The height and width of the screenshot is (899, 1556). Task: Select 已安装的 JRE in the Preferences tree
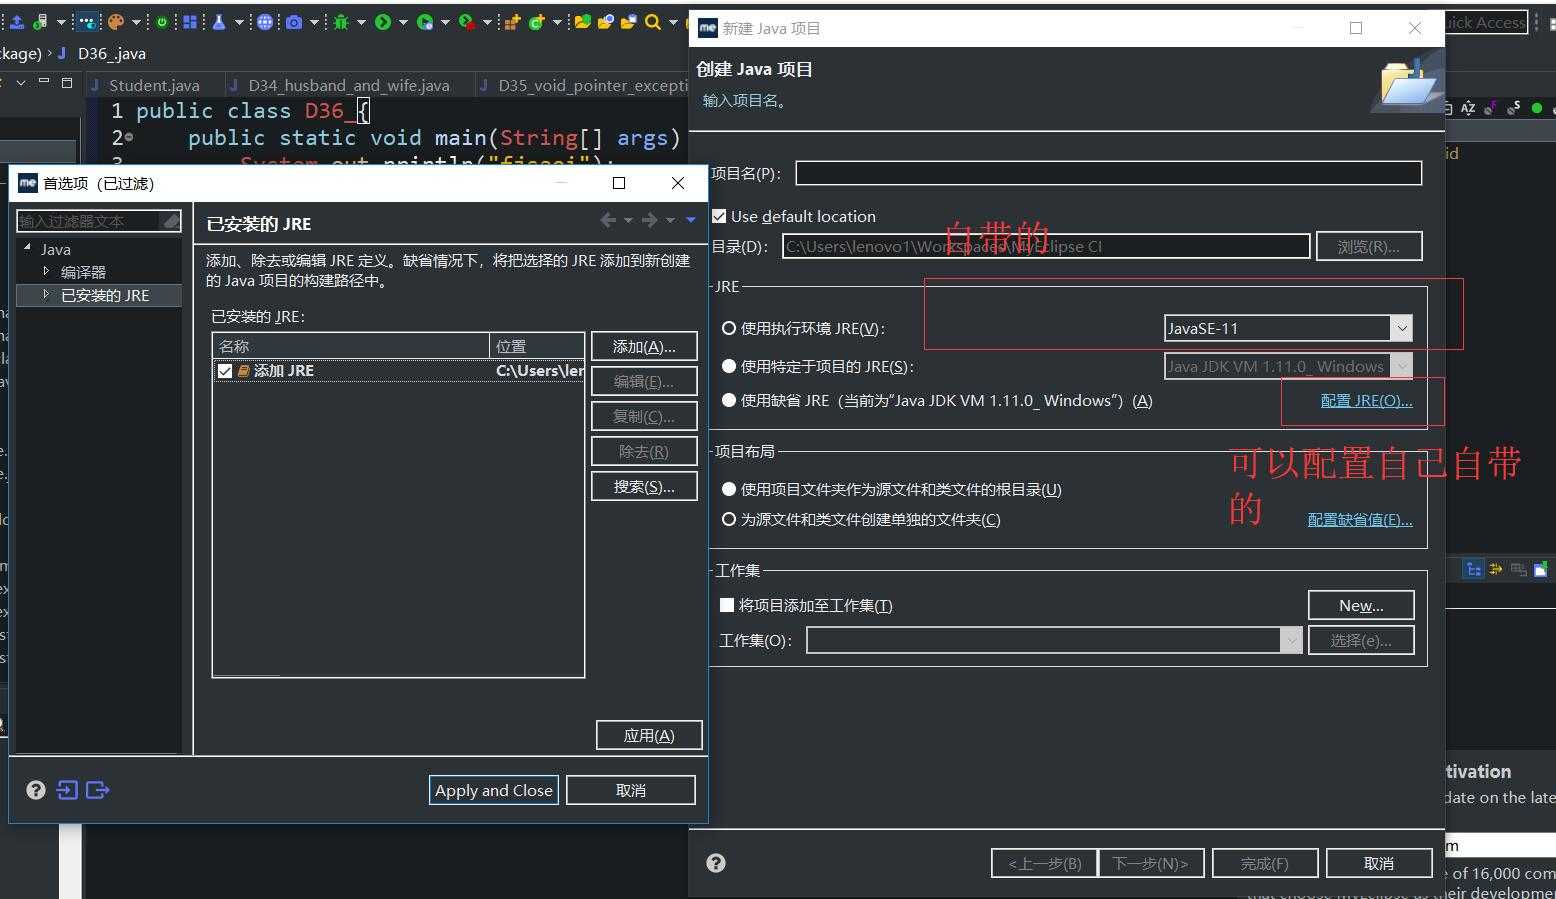104,295
